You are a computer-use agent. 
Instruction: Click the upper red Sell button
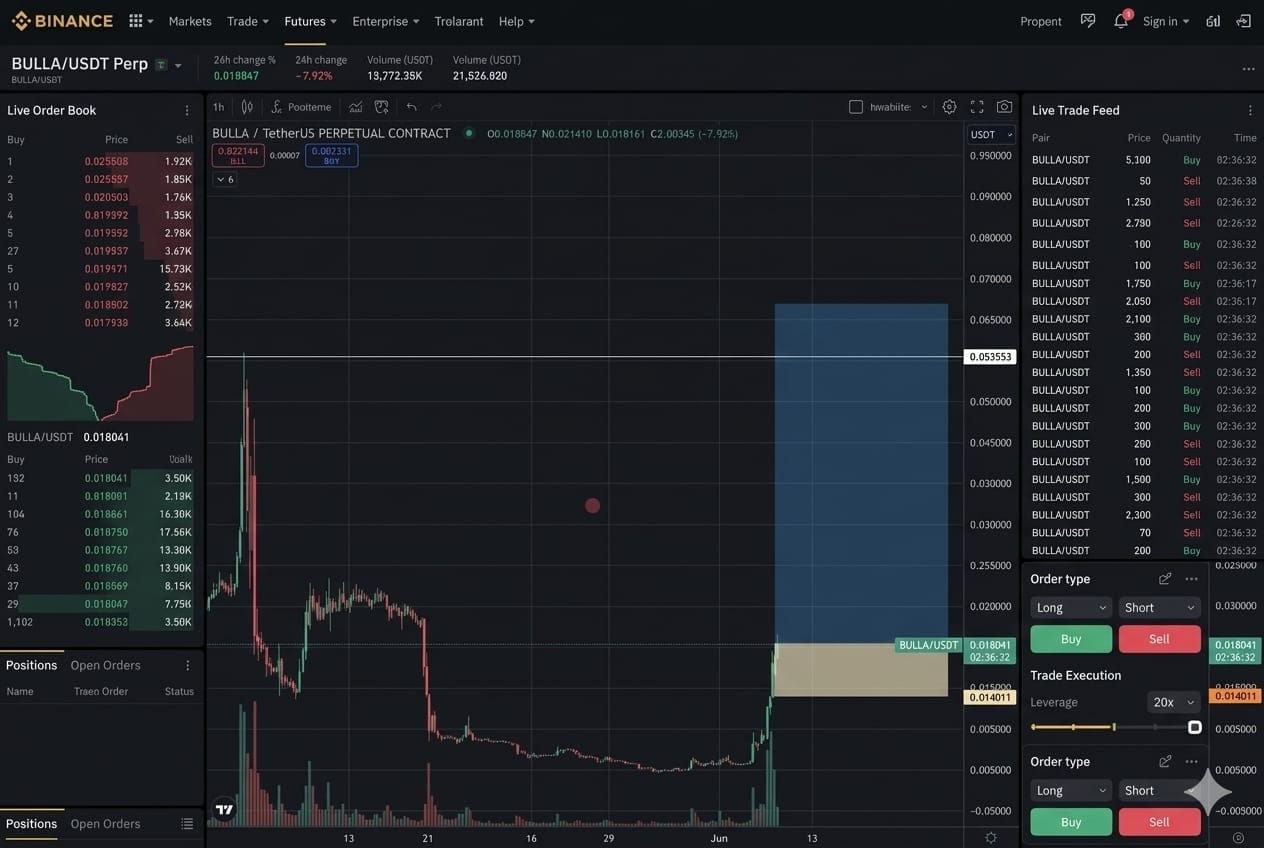coord(1160,639)
